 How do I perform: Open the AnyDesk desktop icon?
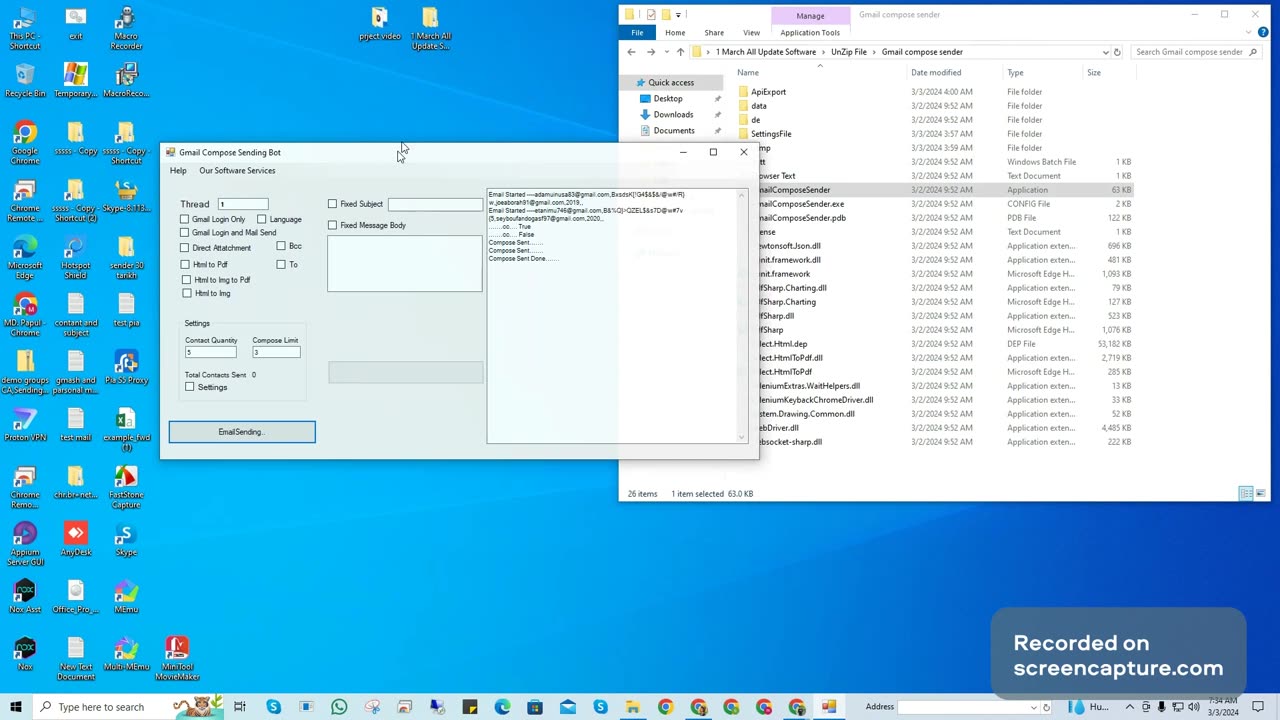(x=76, y=539)
